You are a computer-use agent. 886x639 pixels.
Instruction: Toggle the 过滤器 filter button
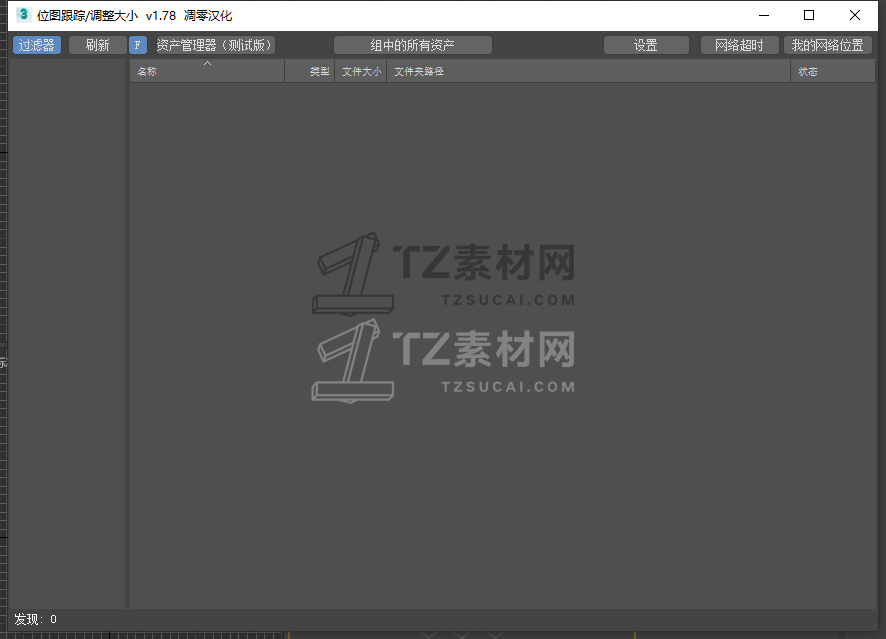37,45
